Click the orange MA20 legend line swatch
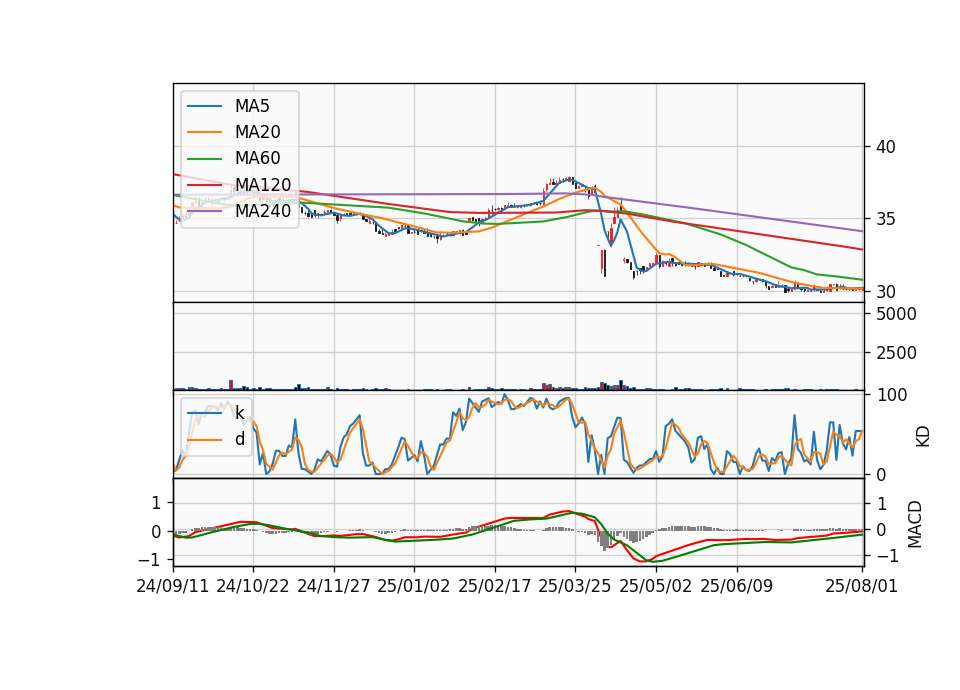 pyautogui.click(x=204, y=133)
